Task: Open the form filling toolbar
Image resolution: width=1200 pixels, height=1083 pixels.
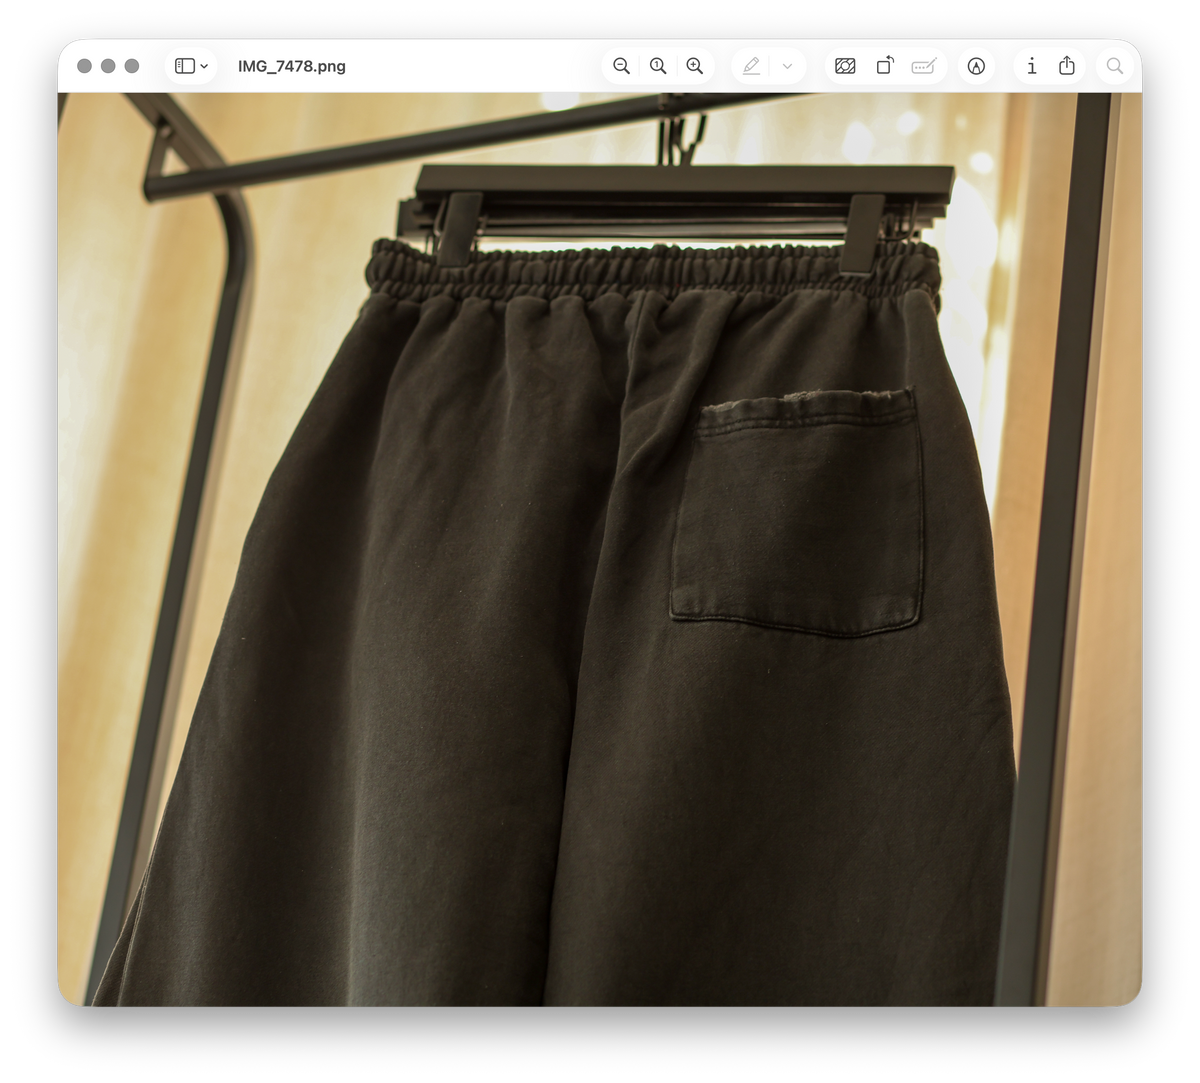Action: coord(924,66)
